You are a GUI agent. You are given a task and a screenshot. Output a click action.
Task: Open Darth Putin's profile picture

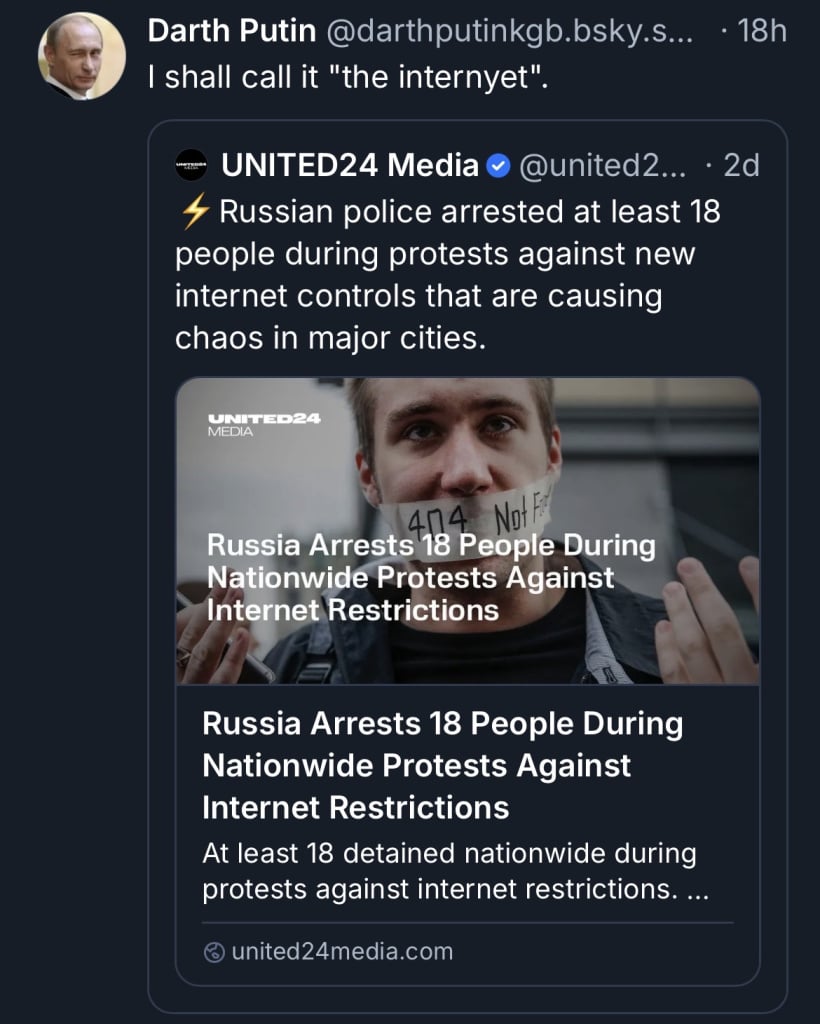click(x=82, y=56)
